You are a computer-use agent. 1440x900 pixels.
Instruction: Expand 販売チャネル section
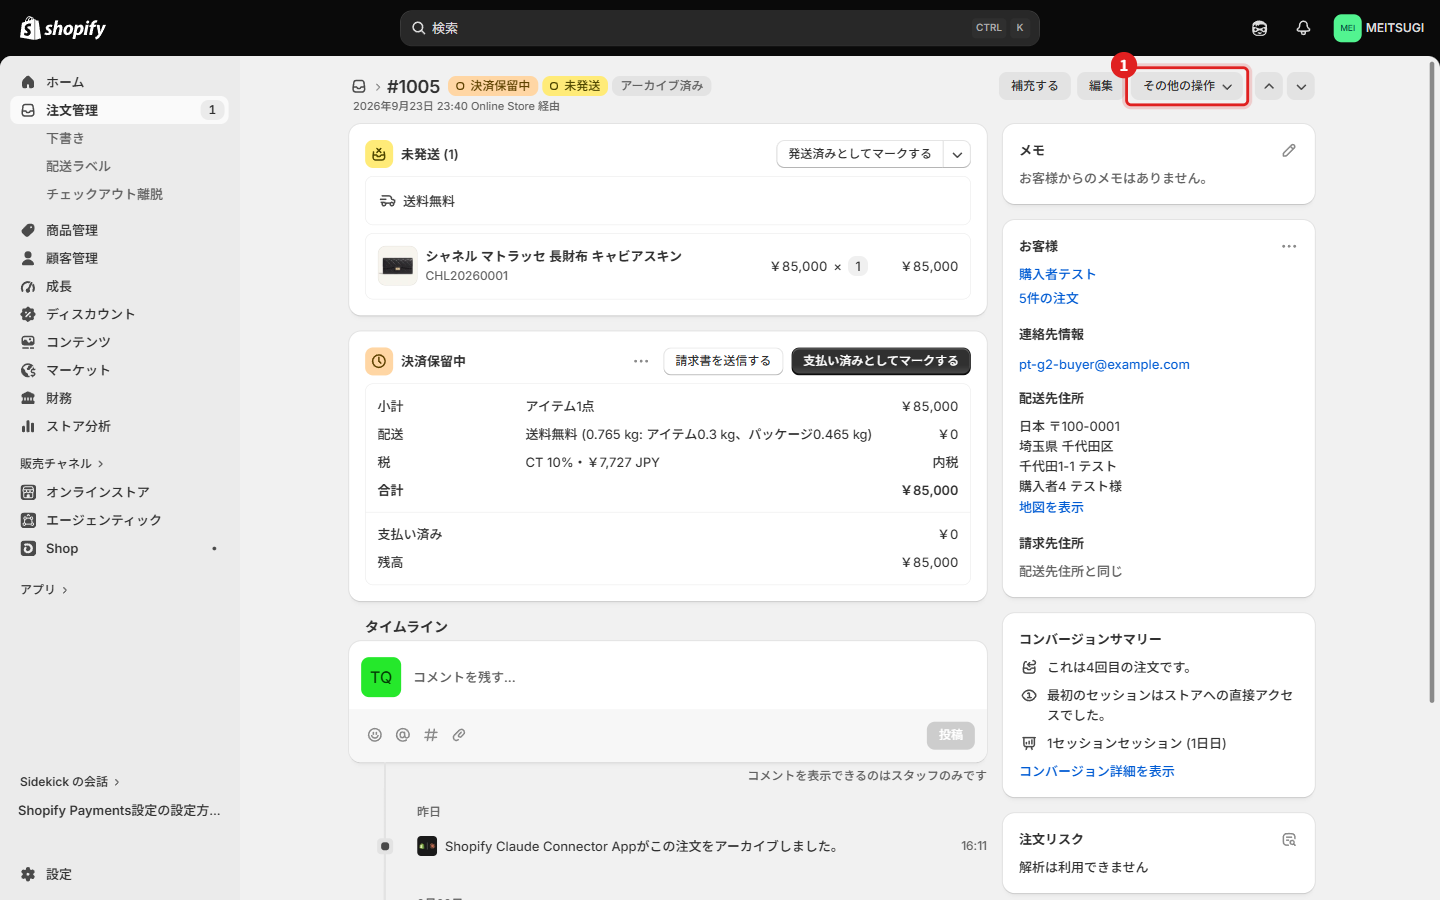click(61, 463)
